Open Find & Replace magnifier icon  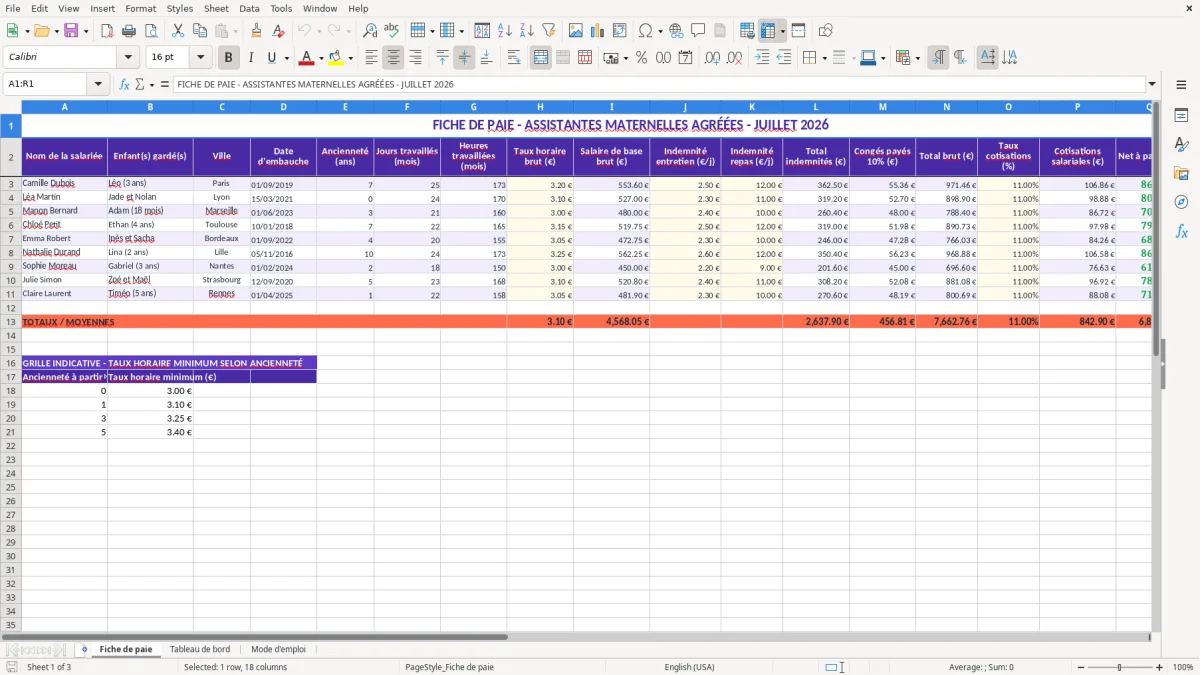[370, 31]
